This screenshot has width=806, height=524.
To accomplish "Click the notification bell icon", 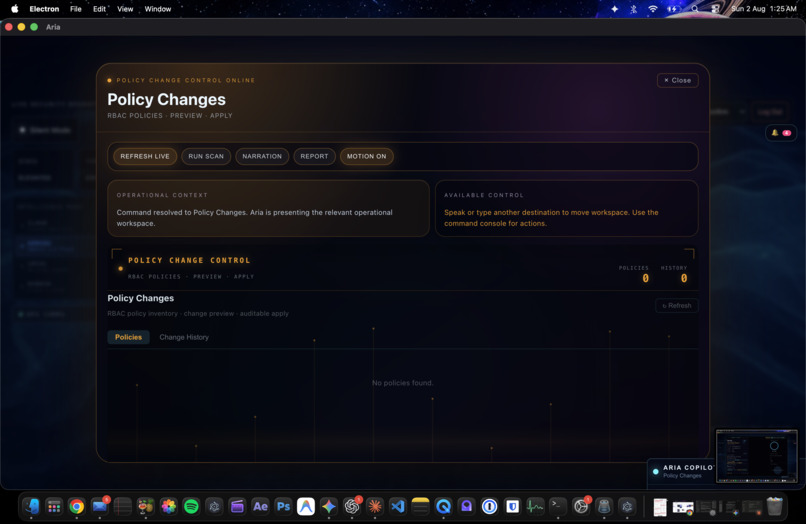I will (x=775, y=133).
